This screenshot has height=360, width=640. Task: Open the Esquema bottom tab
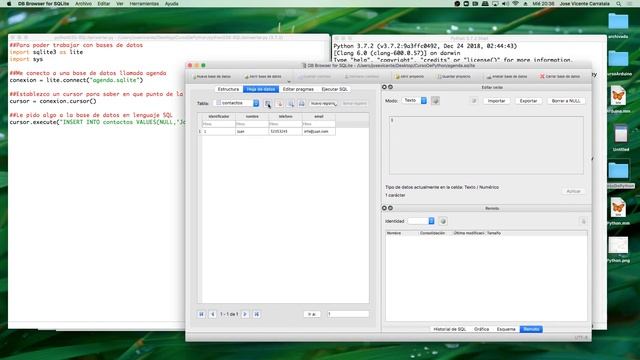tap(506, 329)
